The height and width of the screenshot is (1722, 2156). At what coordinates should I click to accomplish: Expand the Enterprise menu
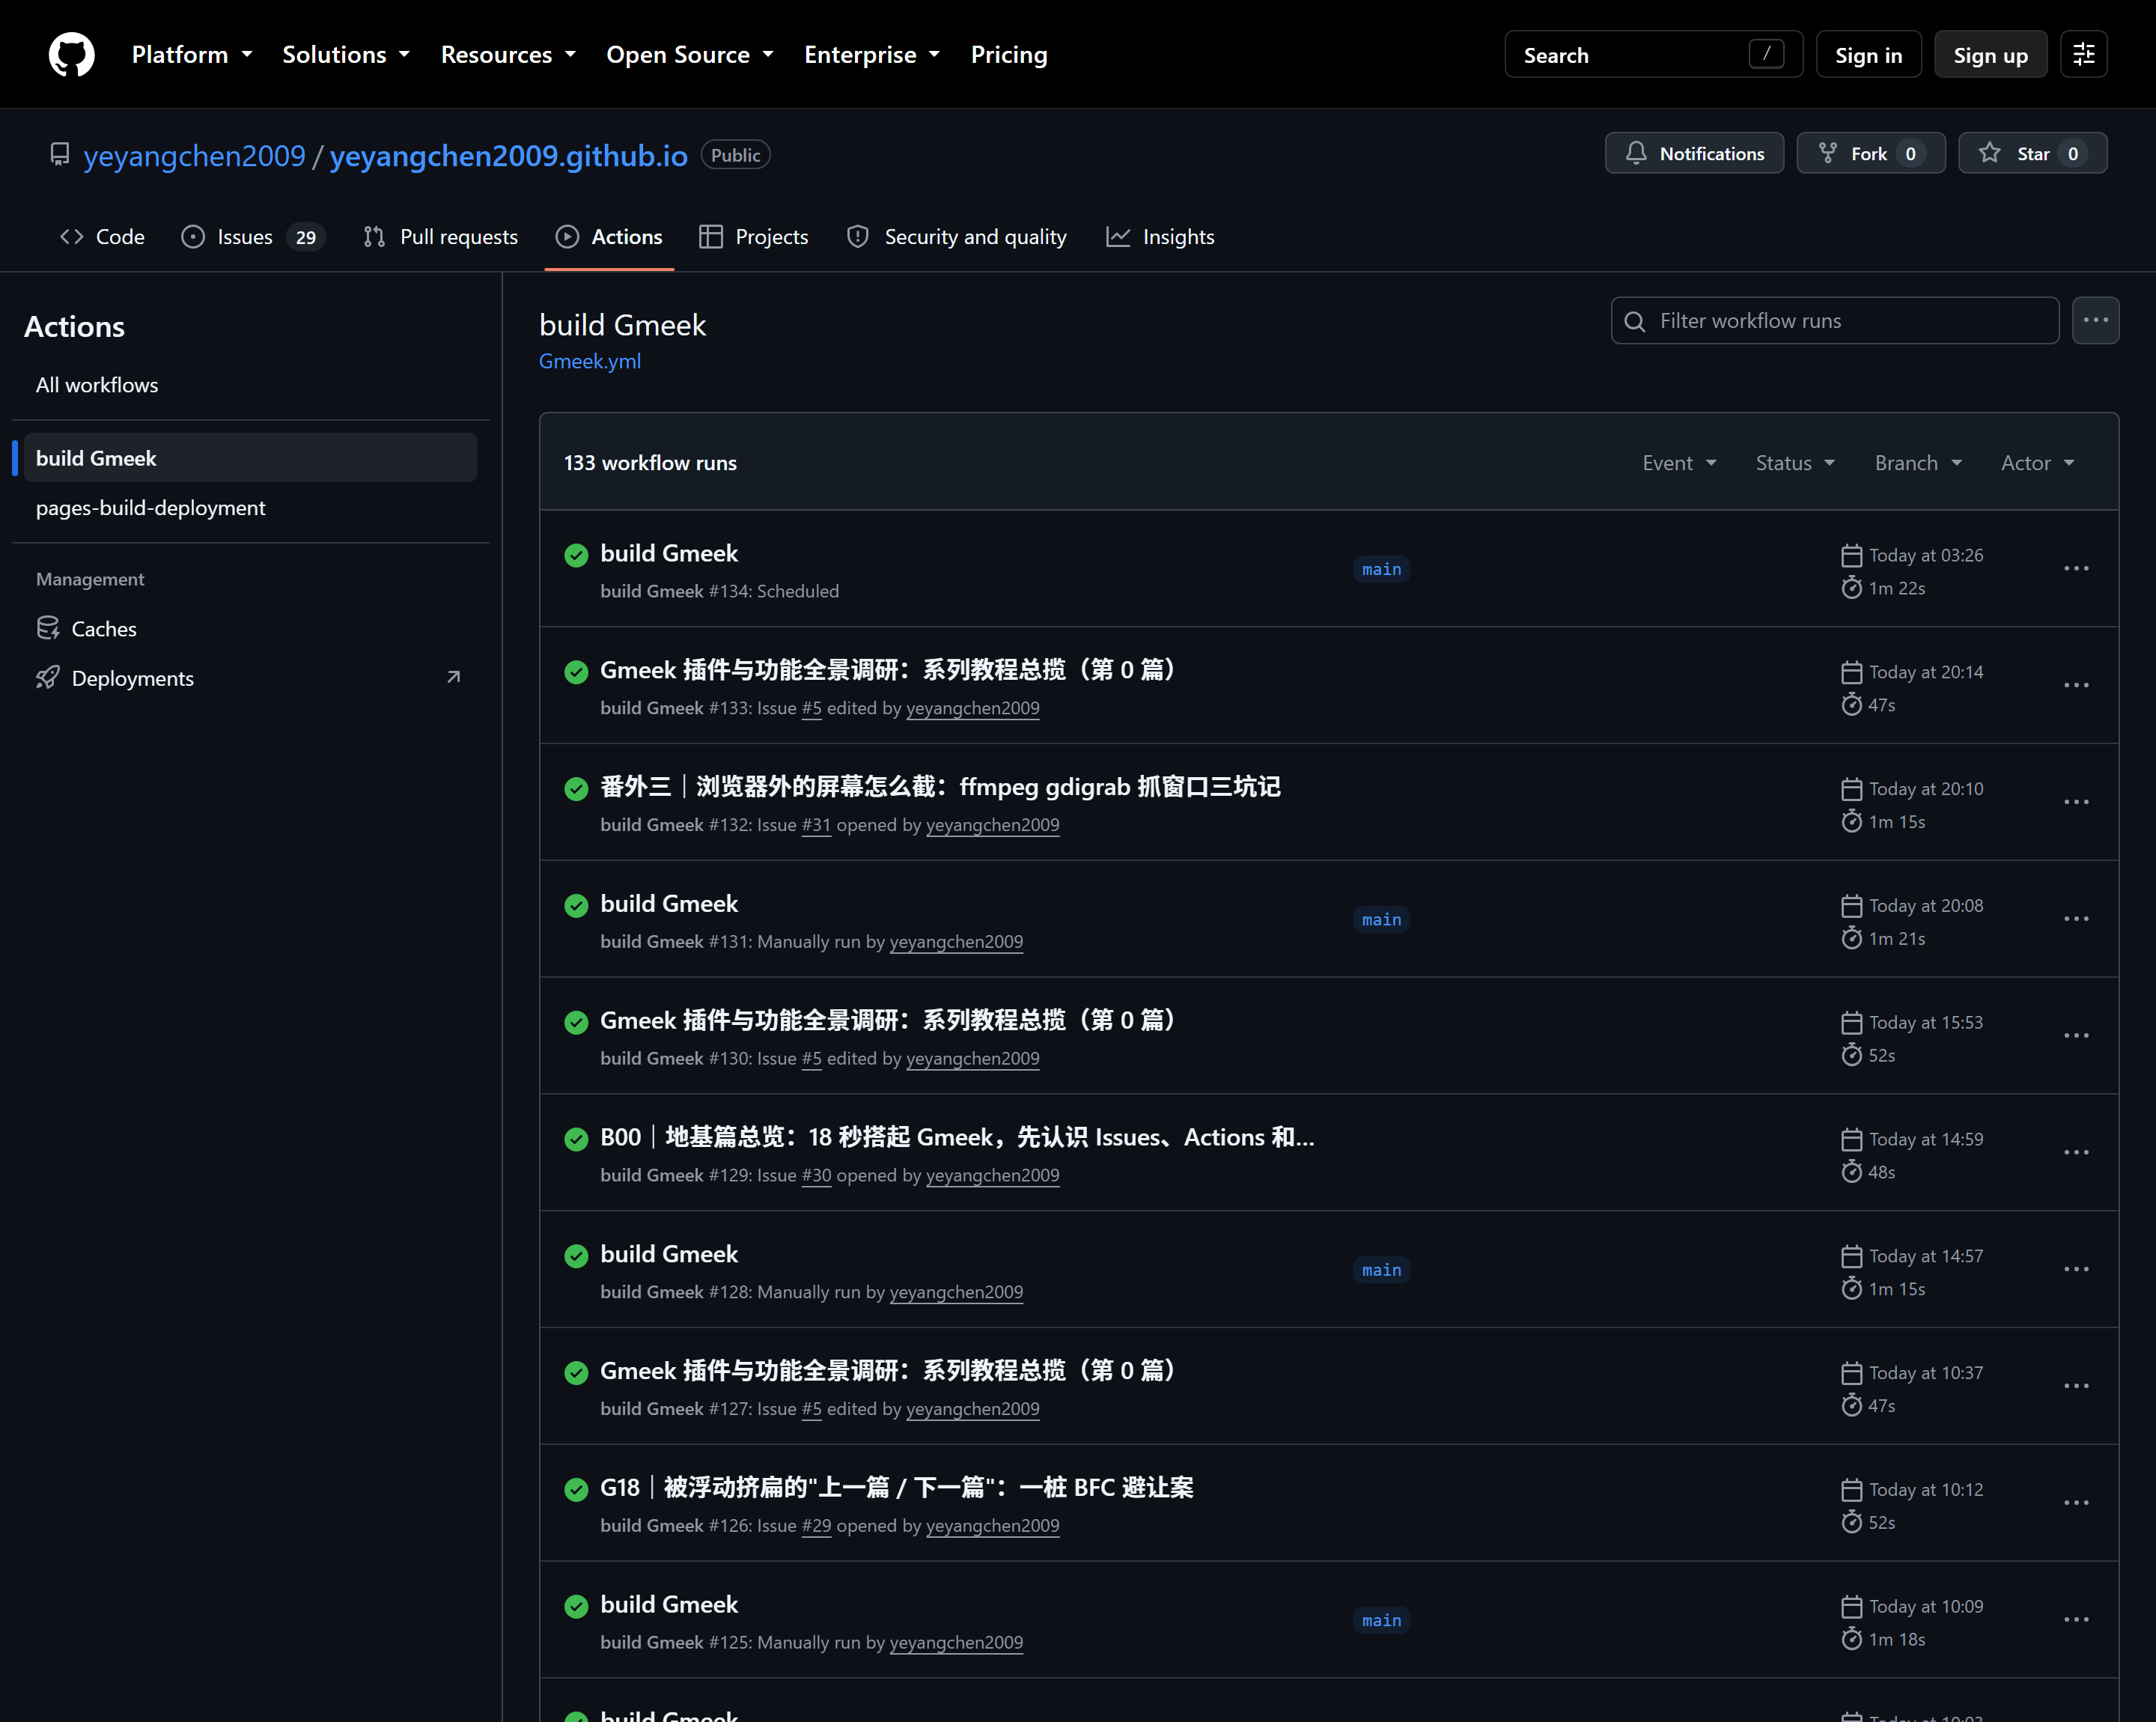(872, 55)
